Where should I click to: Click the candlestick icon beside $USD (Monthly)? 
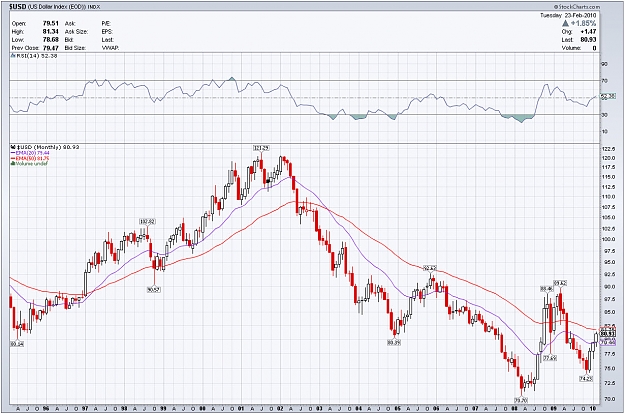click(x=13, y=147)
